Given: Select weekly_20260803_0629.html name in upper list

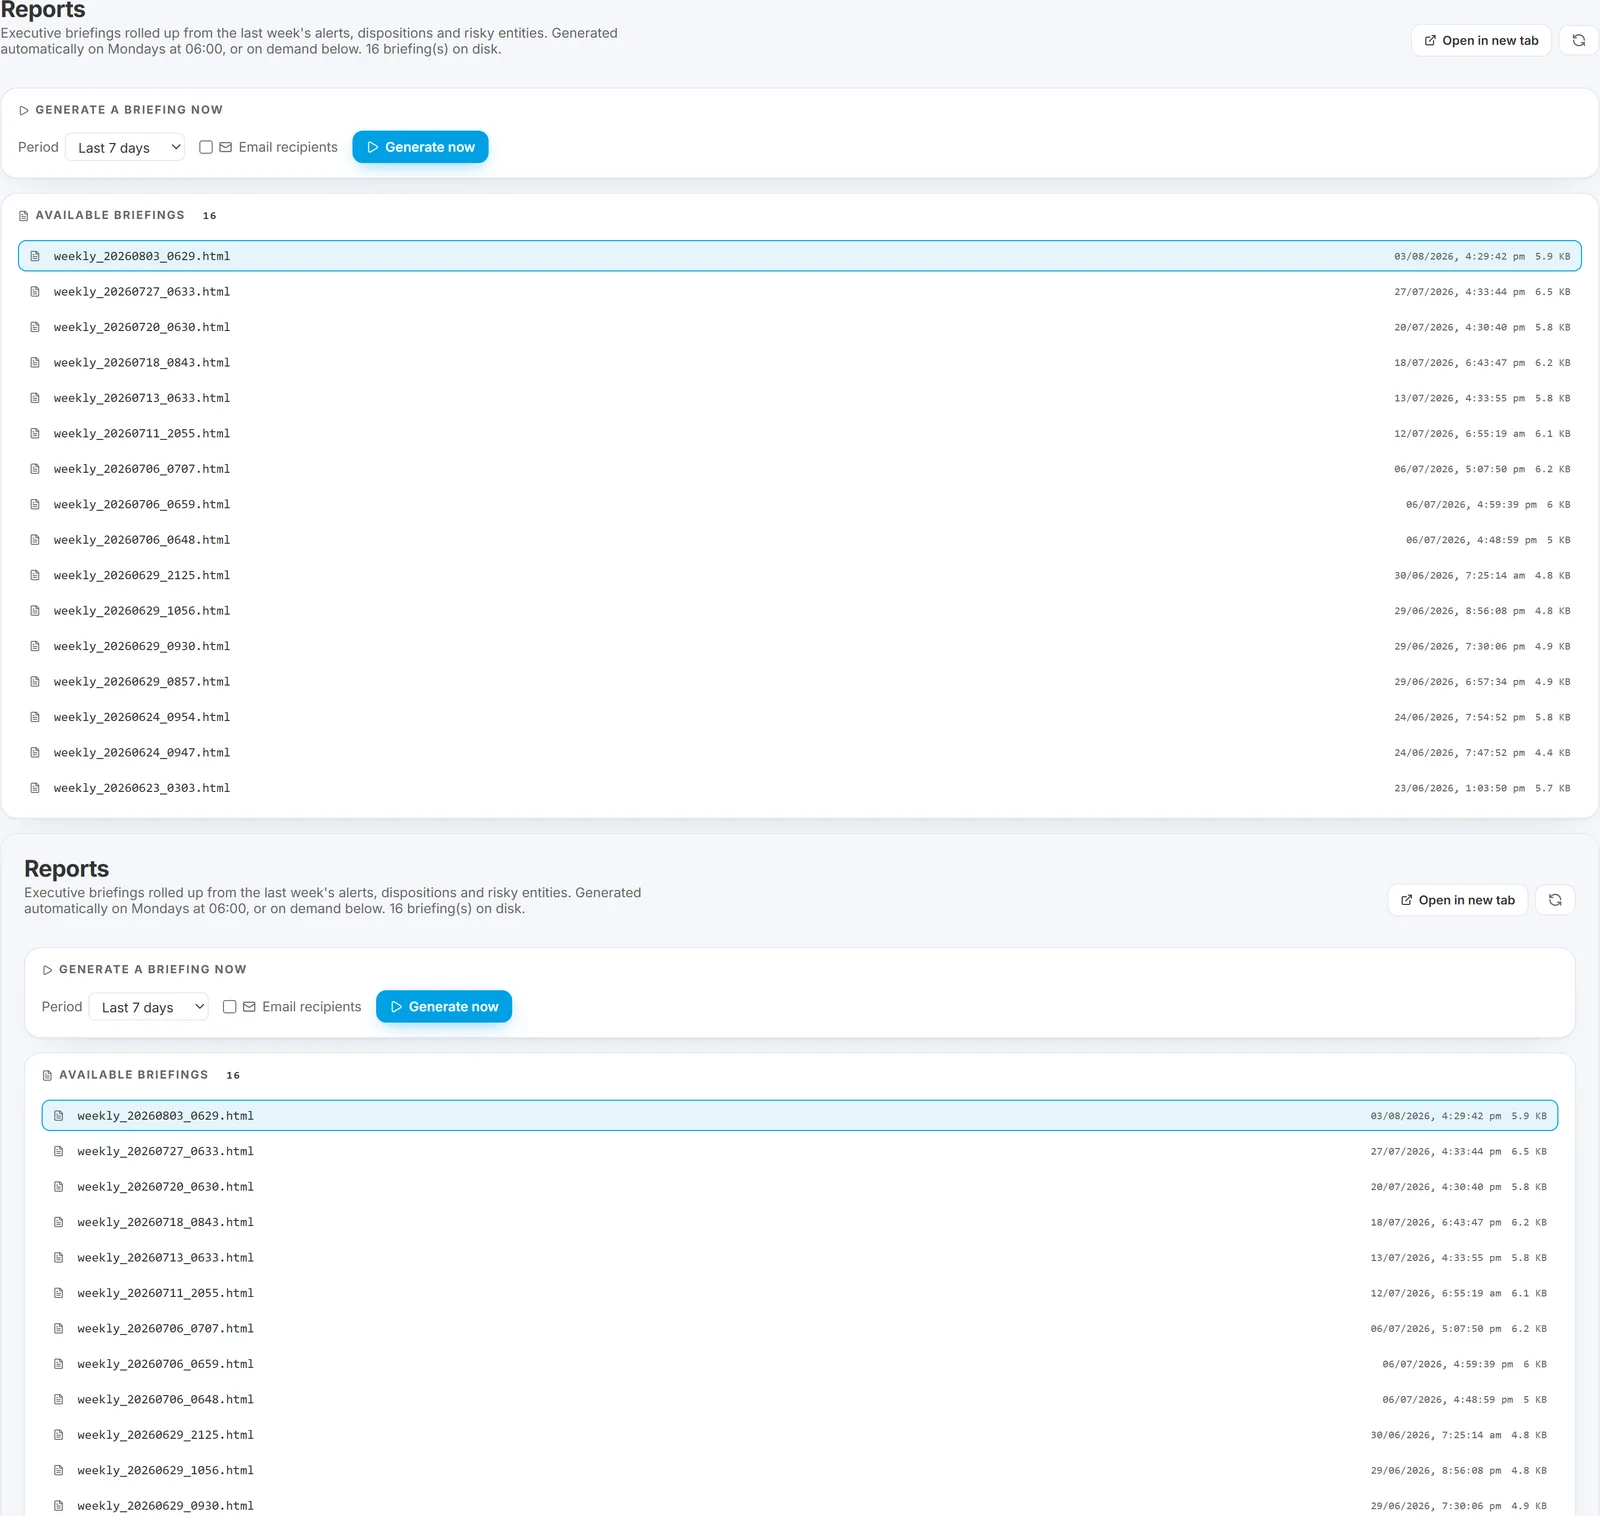Looking at the screenshot, I should point(142,256).
